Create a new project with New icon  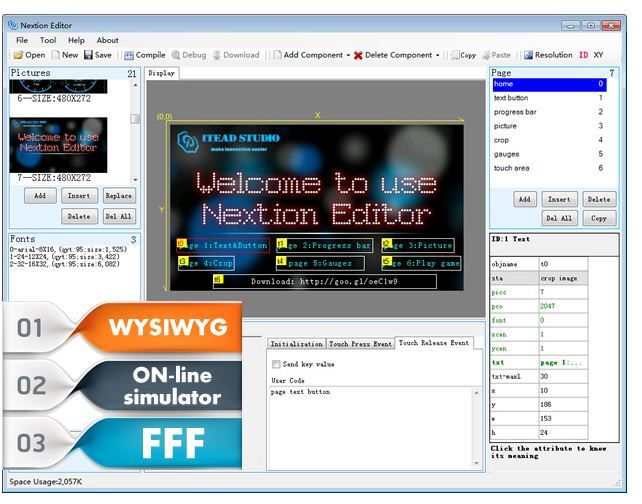pyautogui.click(x=65, y=55)
